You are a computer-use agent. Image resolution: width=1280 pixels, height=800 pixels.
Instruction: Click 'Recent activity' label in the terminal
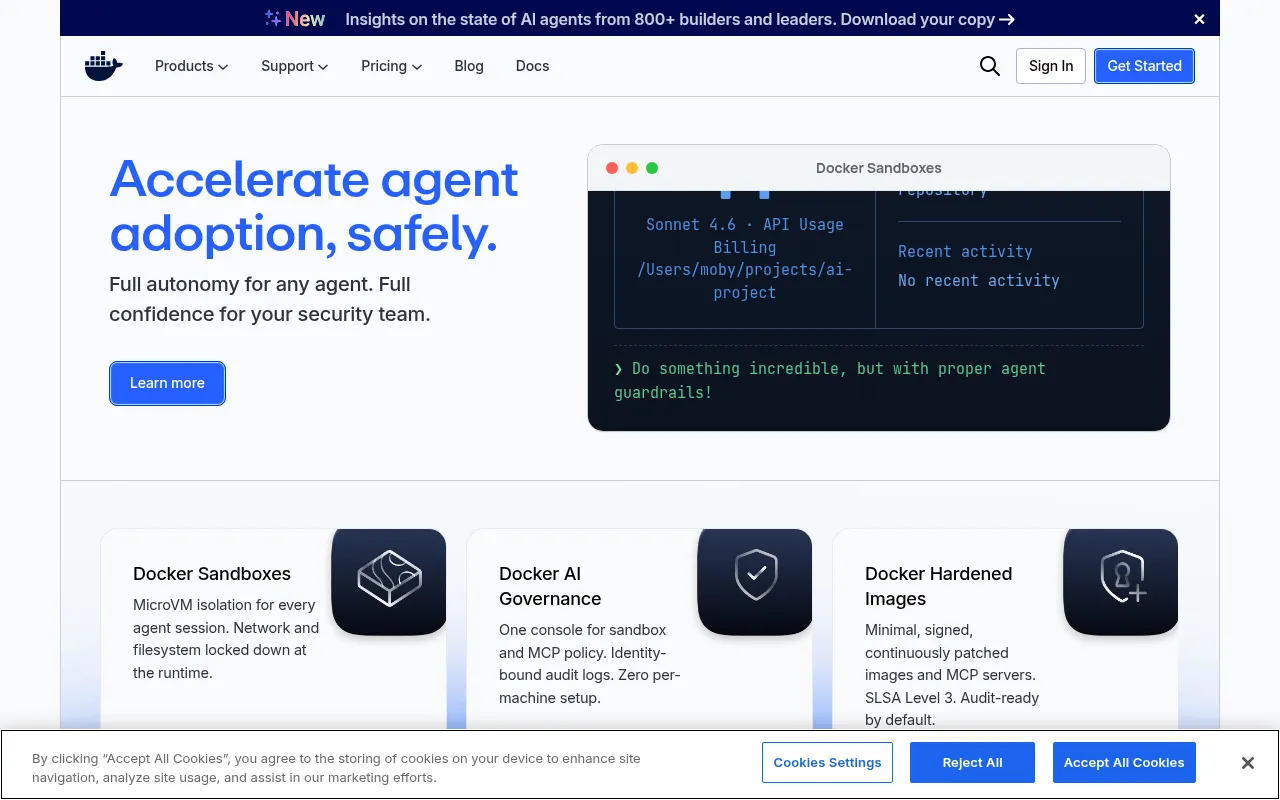(x=965, y=252)
